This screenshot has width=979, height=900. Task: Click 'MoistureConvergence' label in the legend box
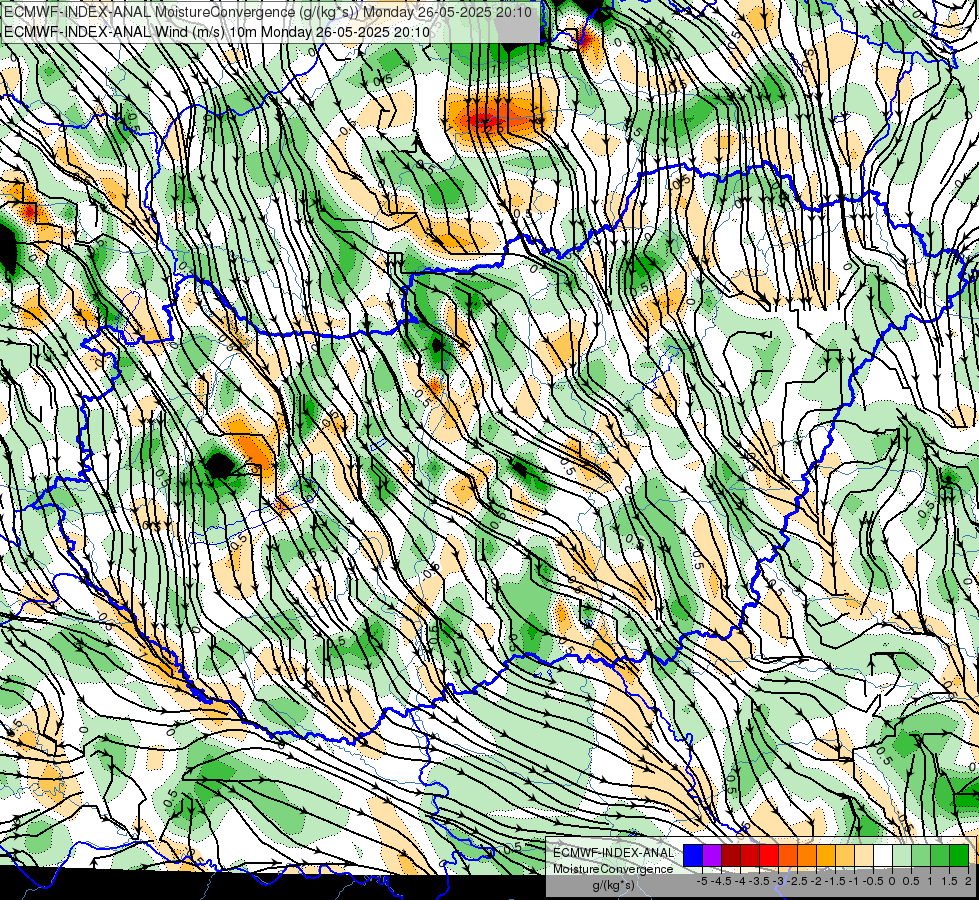tap(613, 869)
